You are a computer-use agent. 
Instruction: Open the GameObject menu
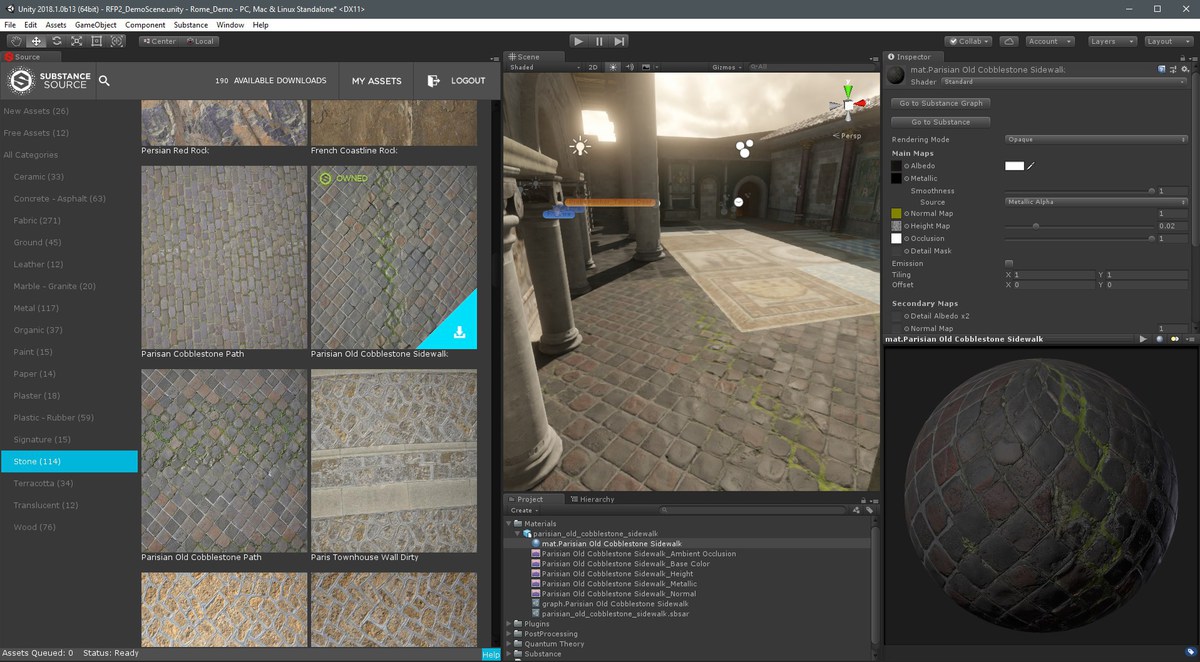point(96,25)
